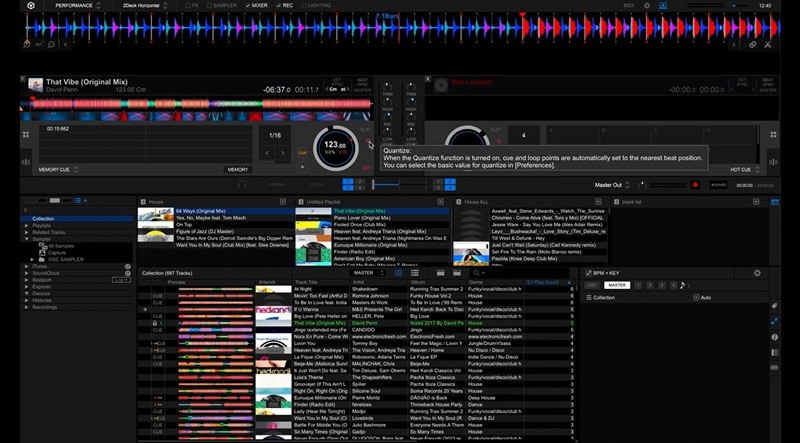Enable the FX checkbox
This screenshot has height=443, width=800.
[188, 6]
